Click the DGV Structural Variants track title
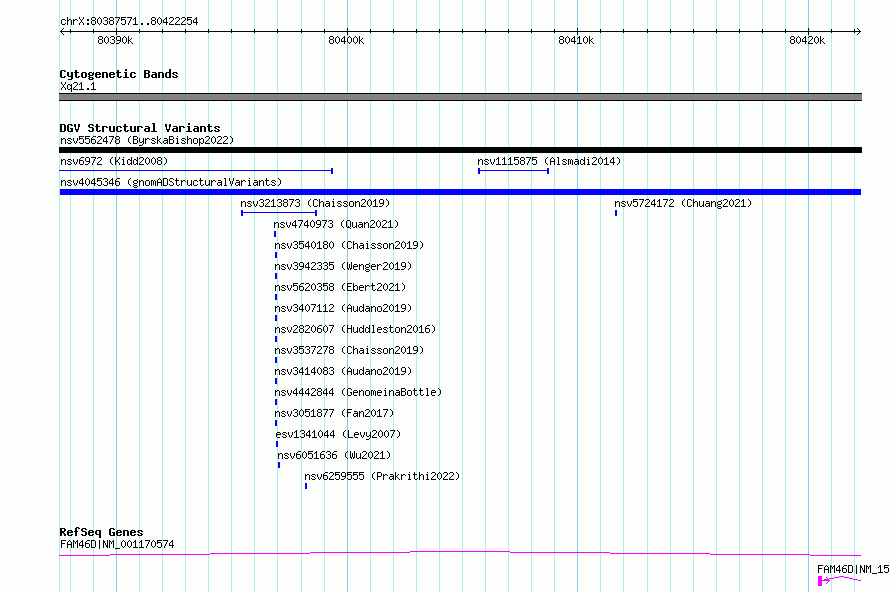 (x=139, y=128)
